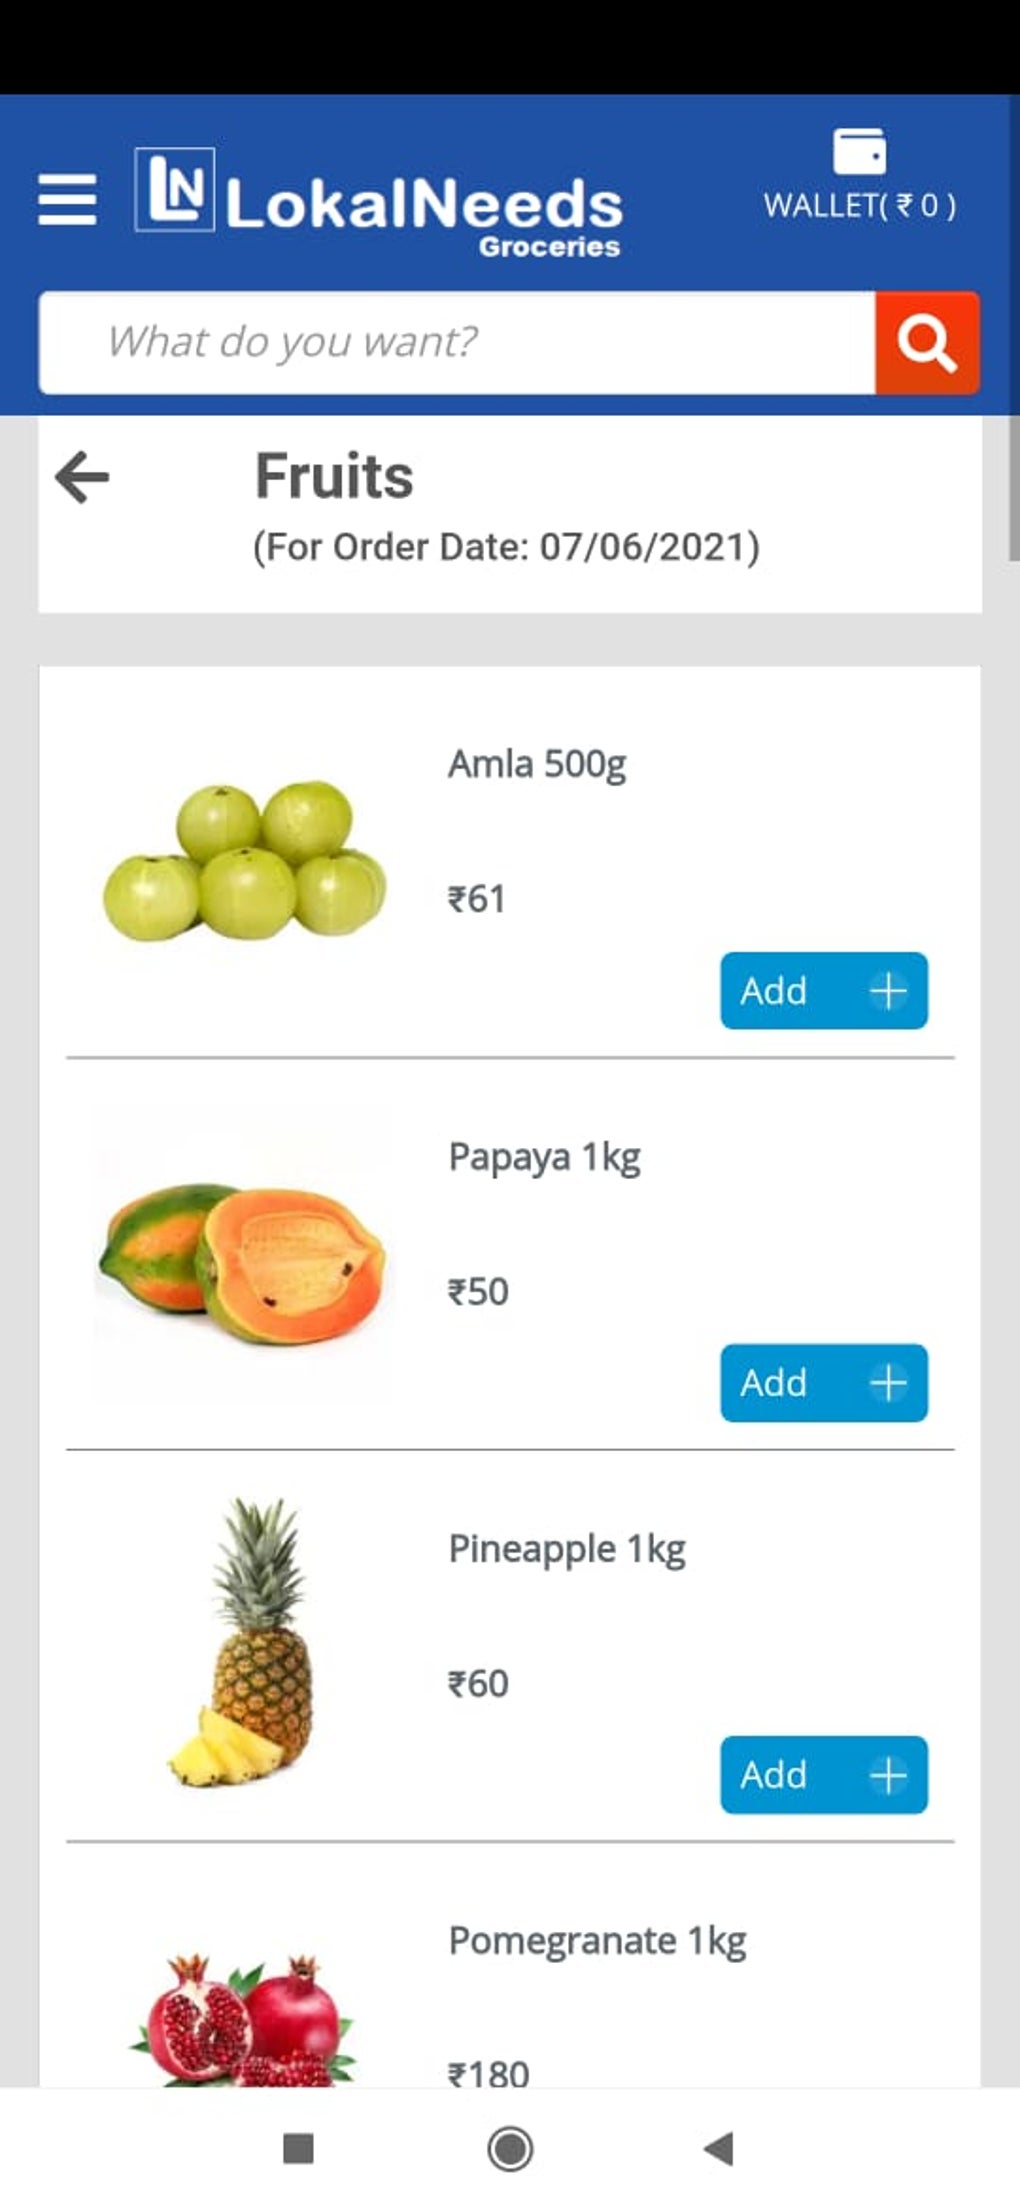Add Papaya 1kg to cart
The image size is (1020, 2210).
(x=823, y=1383)
